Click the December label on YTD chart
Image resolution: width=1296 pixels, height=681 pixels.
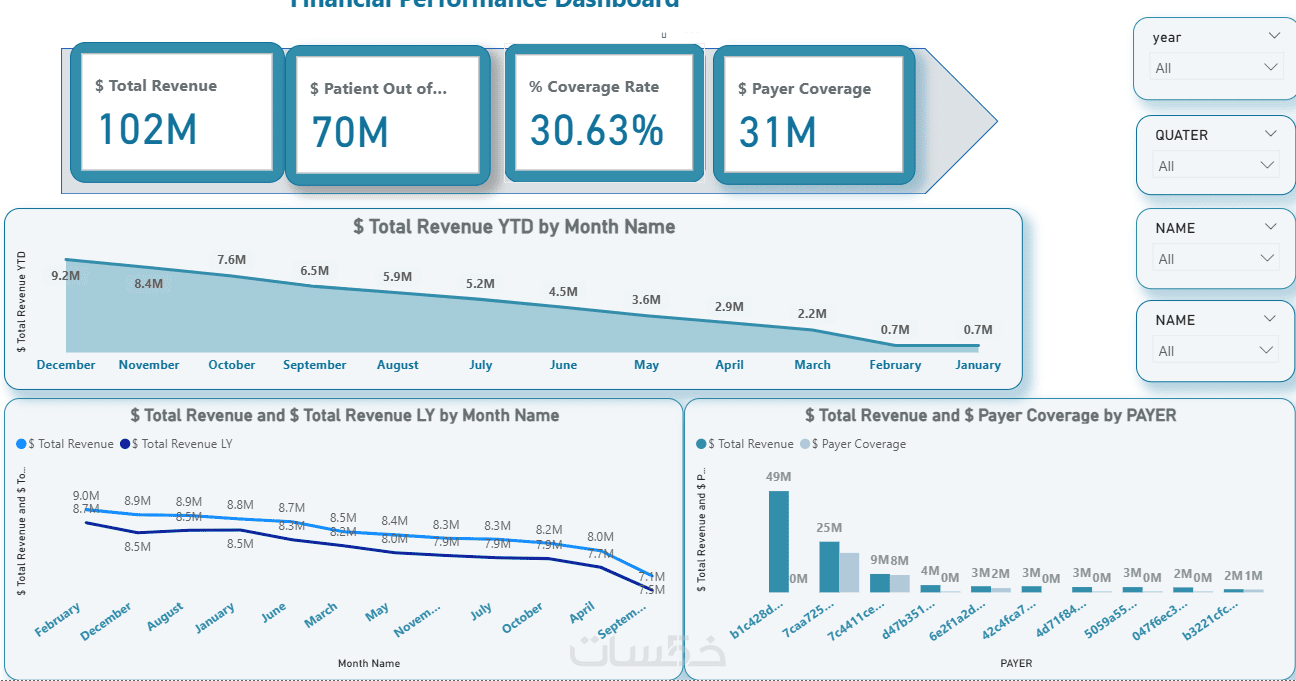(x=66, y=365)
